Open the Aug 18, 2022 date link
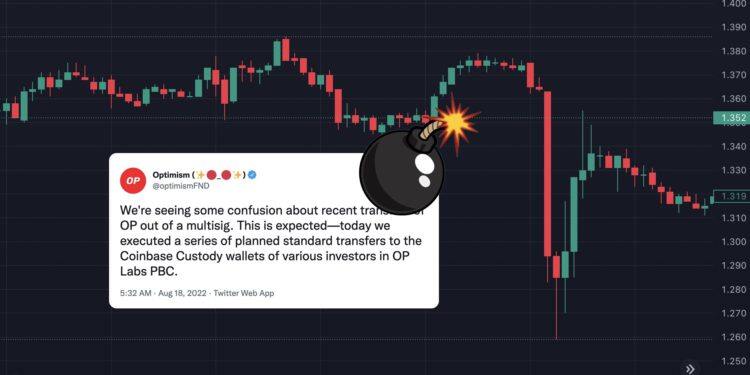 tap(182, 293)
